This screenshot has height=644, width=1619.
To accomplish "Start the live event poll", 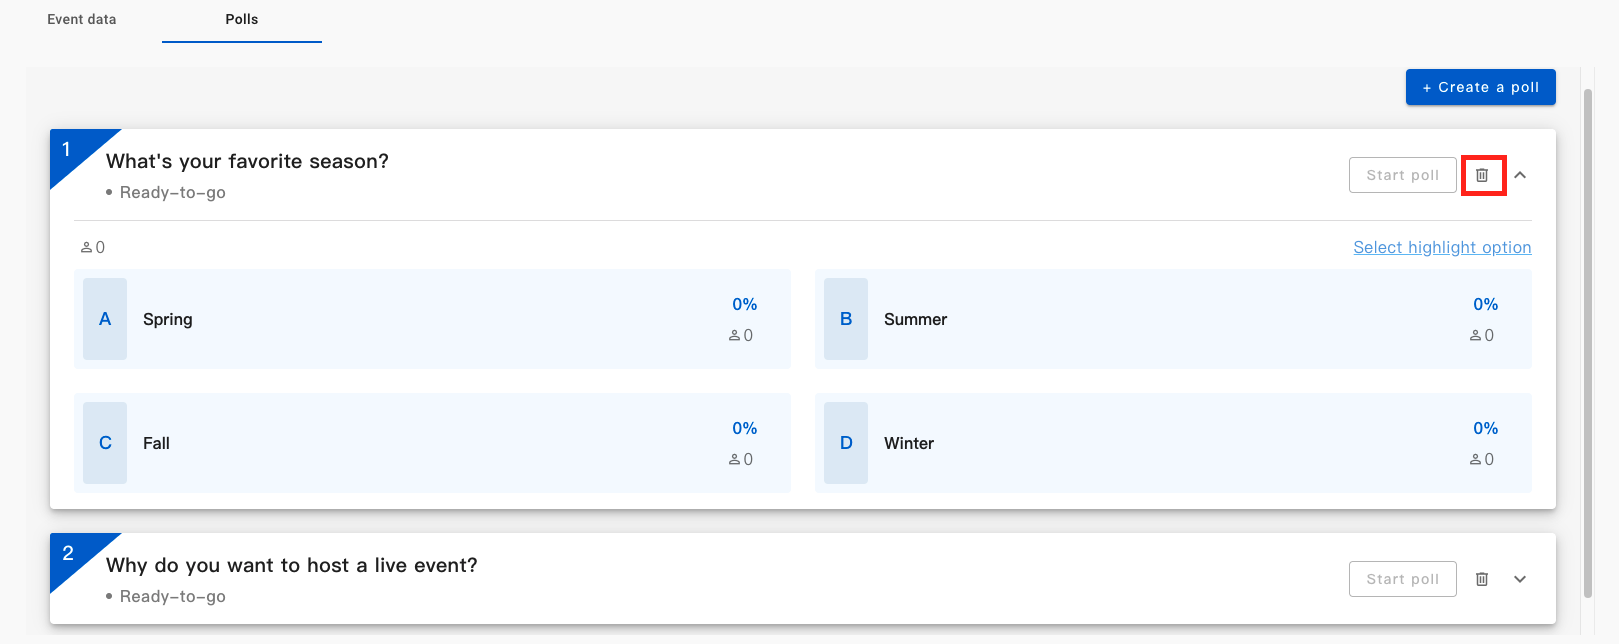I will tap(1402, 579).
